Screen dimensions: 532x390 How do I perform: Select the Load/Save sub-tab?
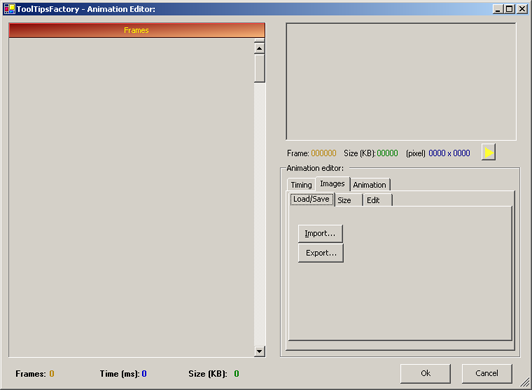311,199
